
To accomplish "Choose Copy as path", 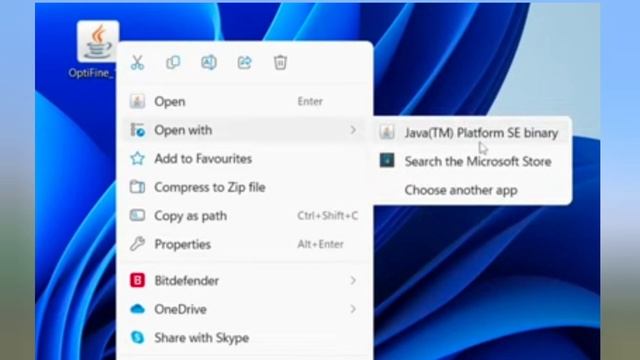I will [244, 216].
